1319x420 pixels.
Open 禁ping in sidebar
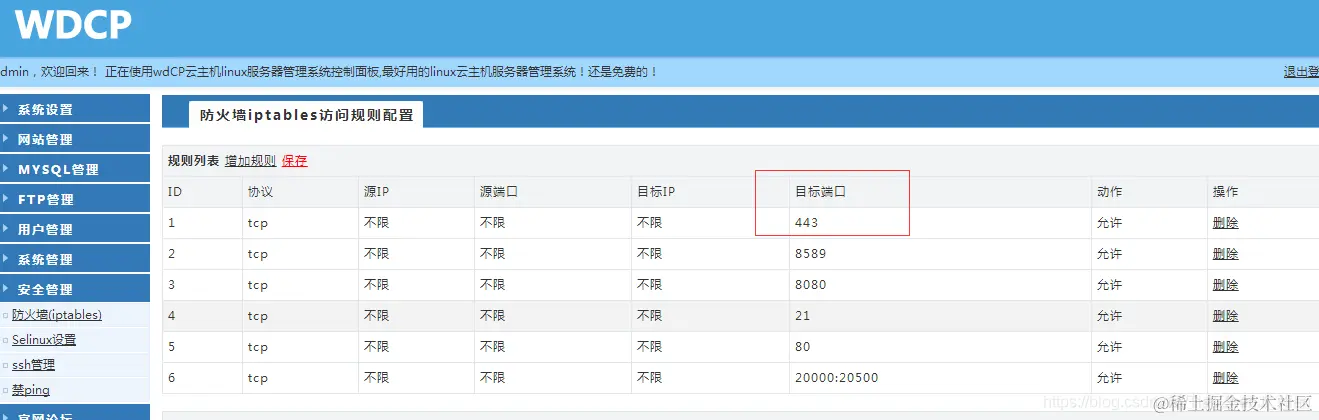[31, 390]
